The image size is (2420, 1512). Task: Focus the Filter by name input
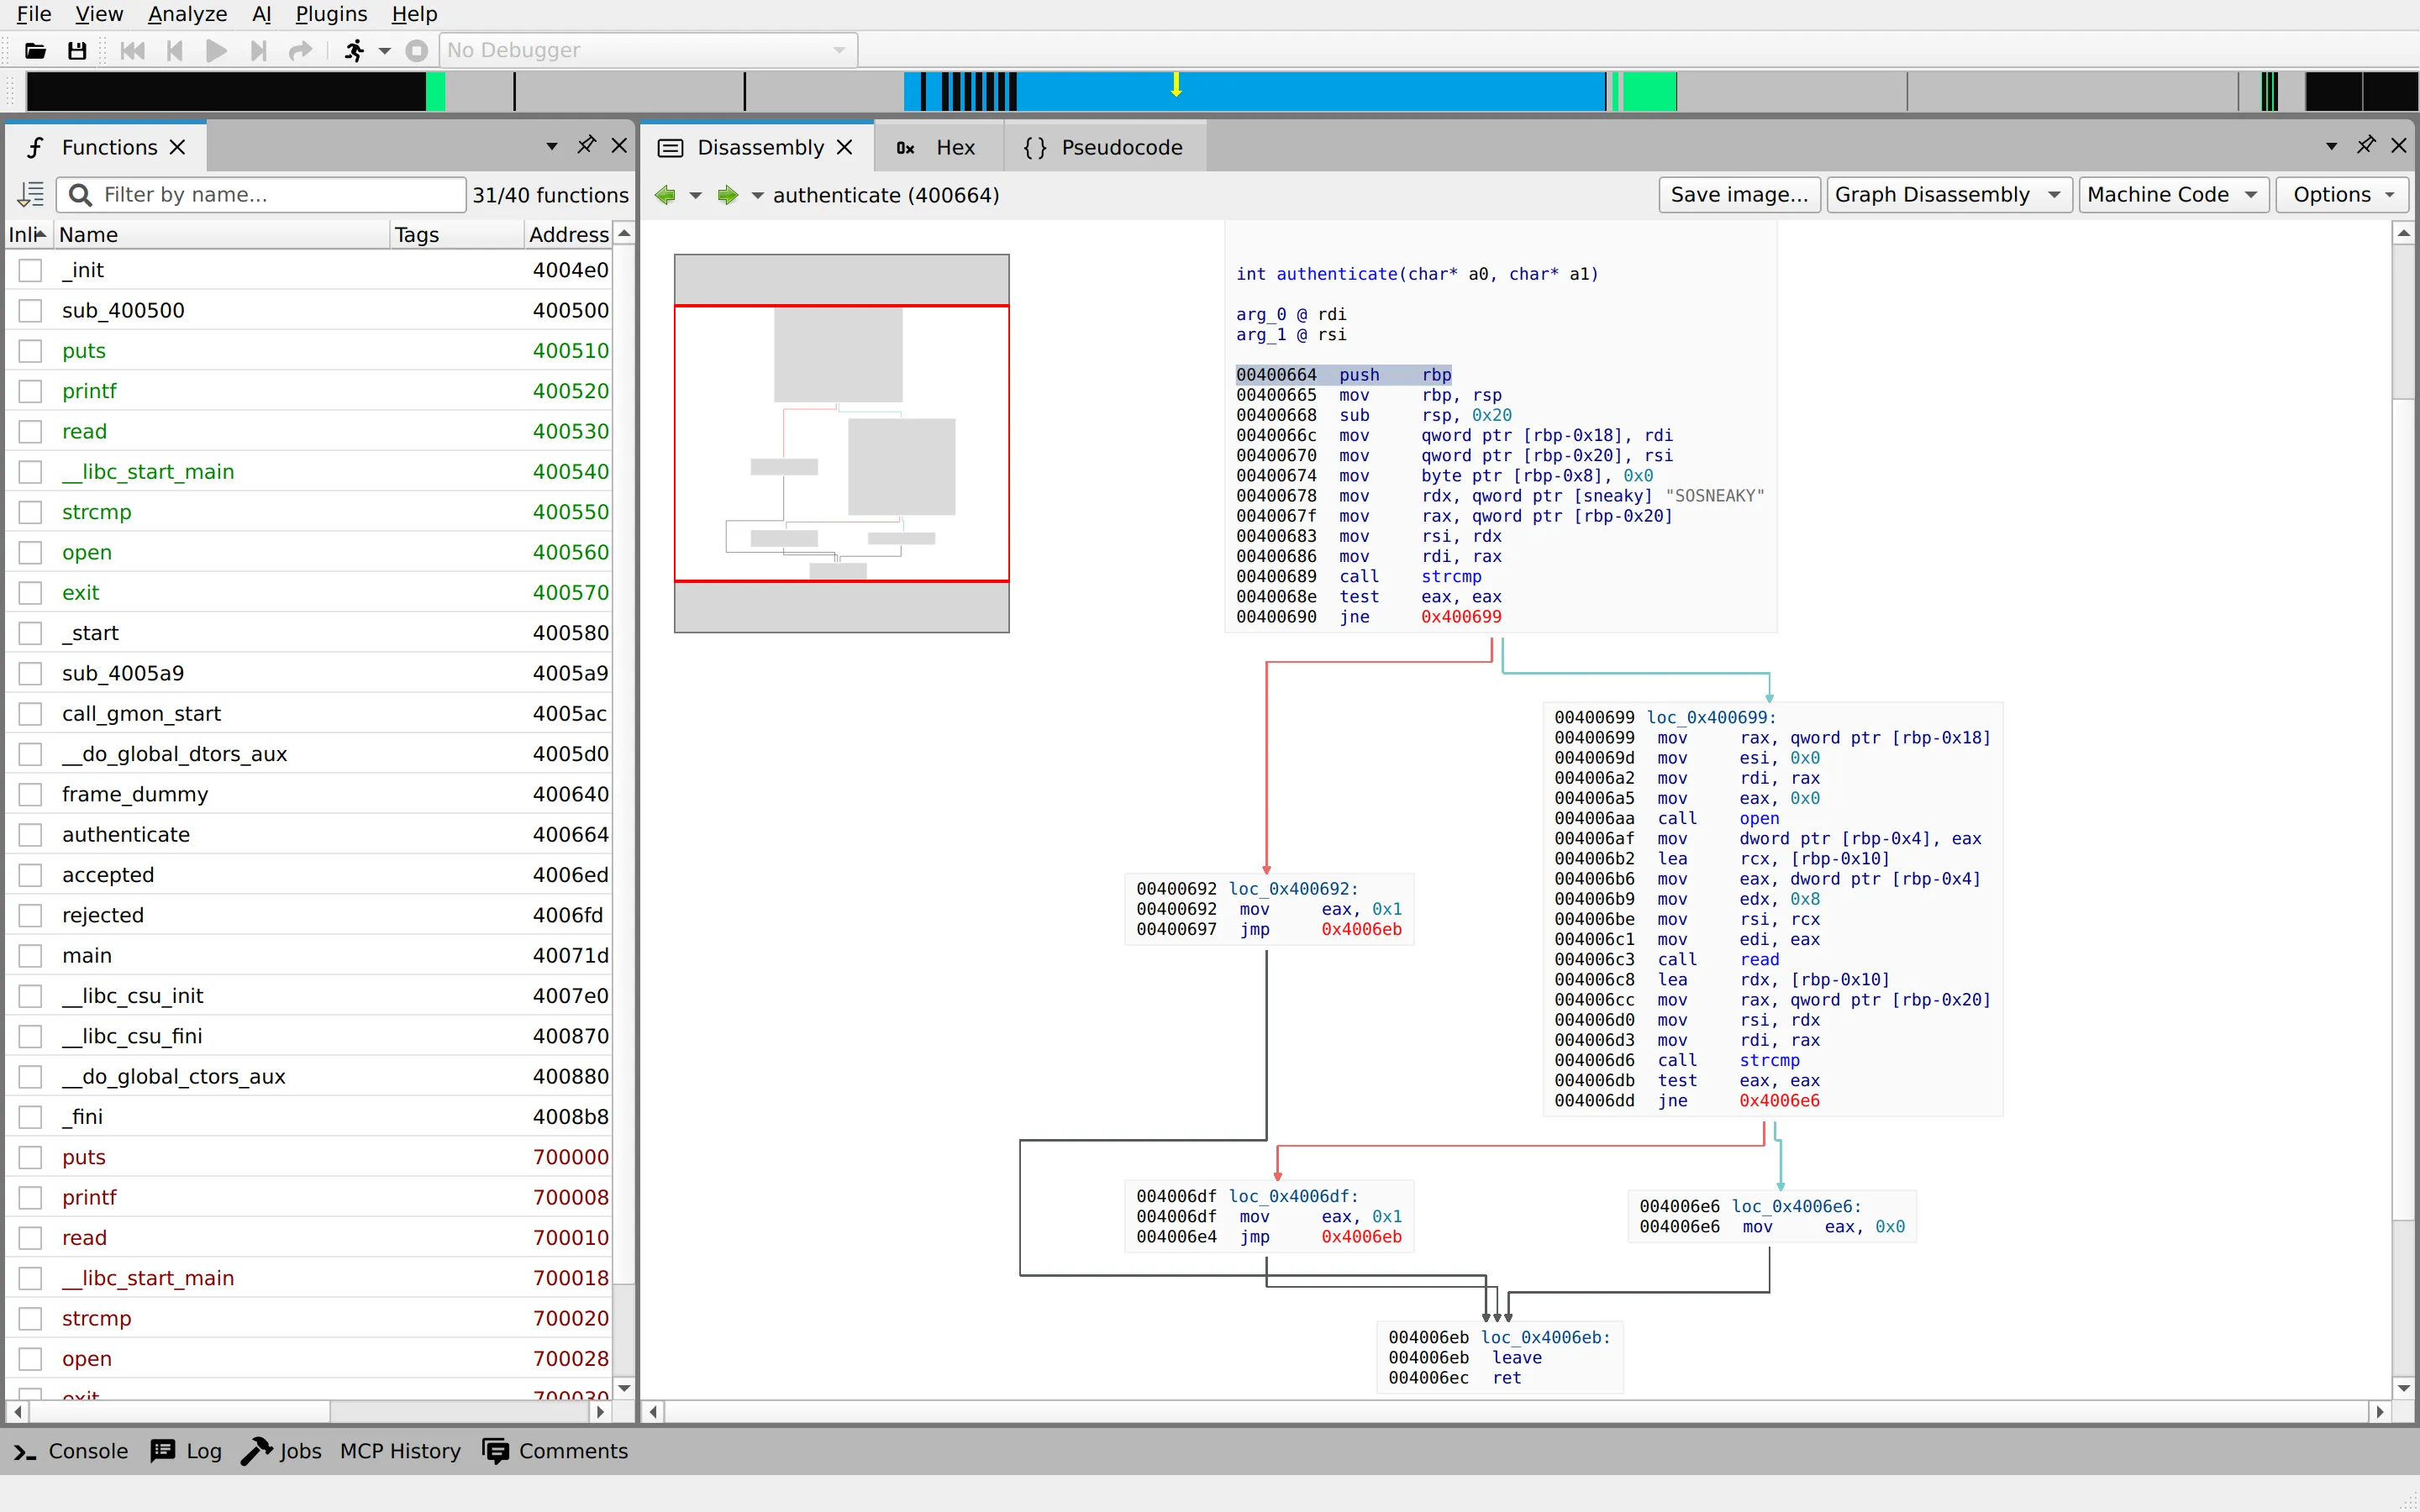pyautogui.click(x=262, y=194)
